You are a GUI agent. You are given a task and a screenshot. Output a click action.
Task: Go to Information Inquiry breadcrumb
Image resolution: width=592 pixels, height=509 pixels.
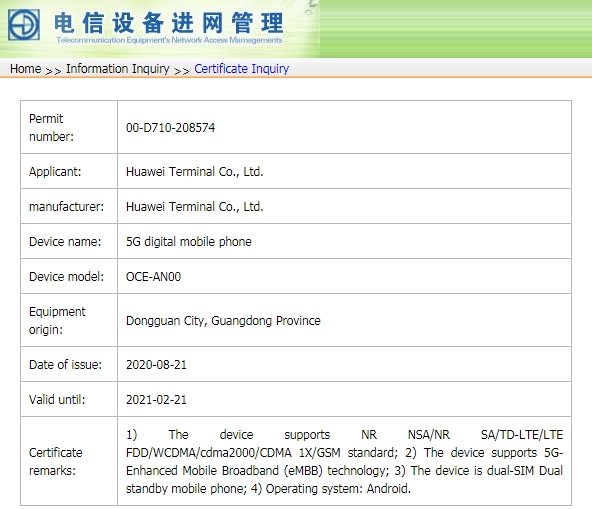117,69
